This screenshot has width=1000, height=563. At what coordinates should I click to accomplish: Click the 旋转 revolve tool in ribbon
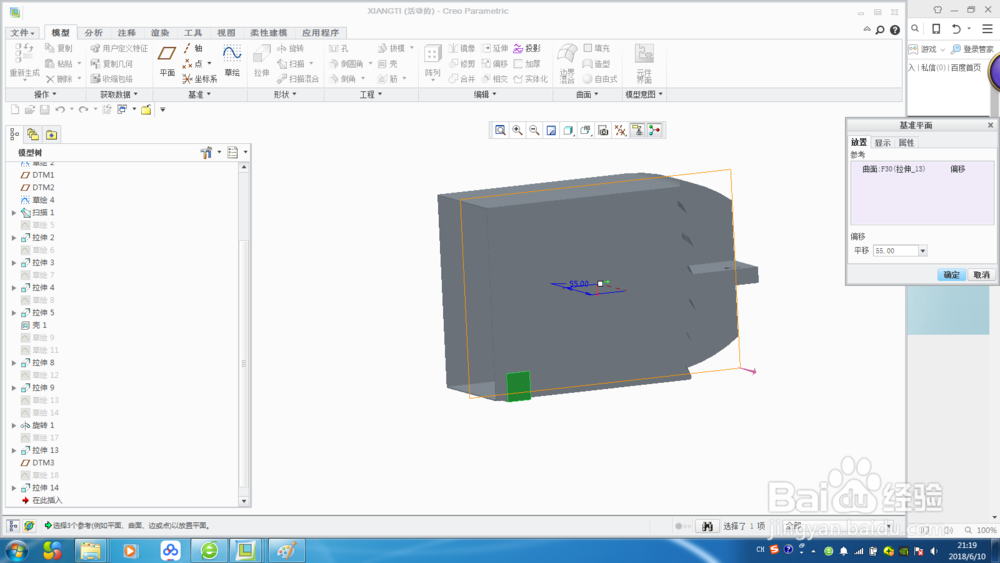(291, 48)
